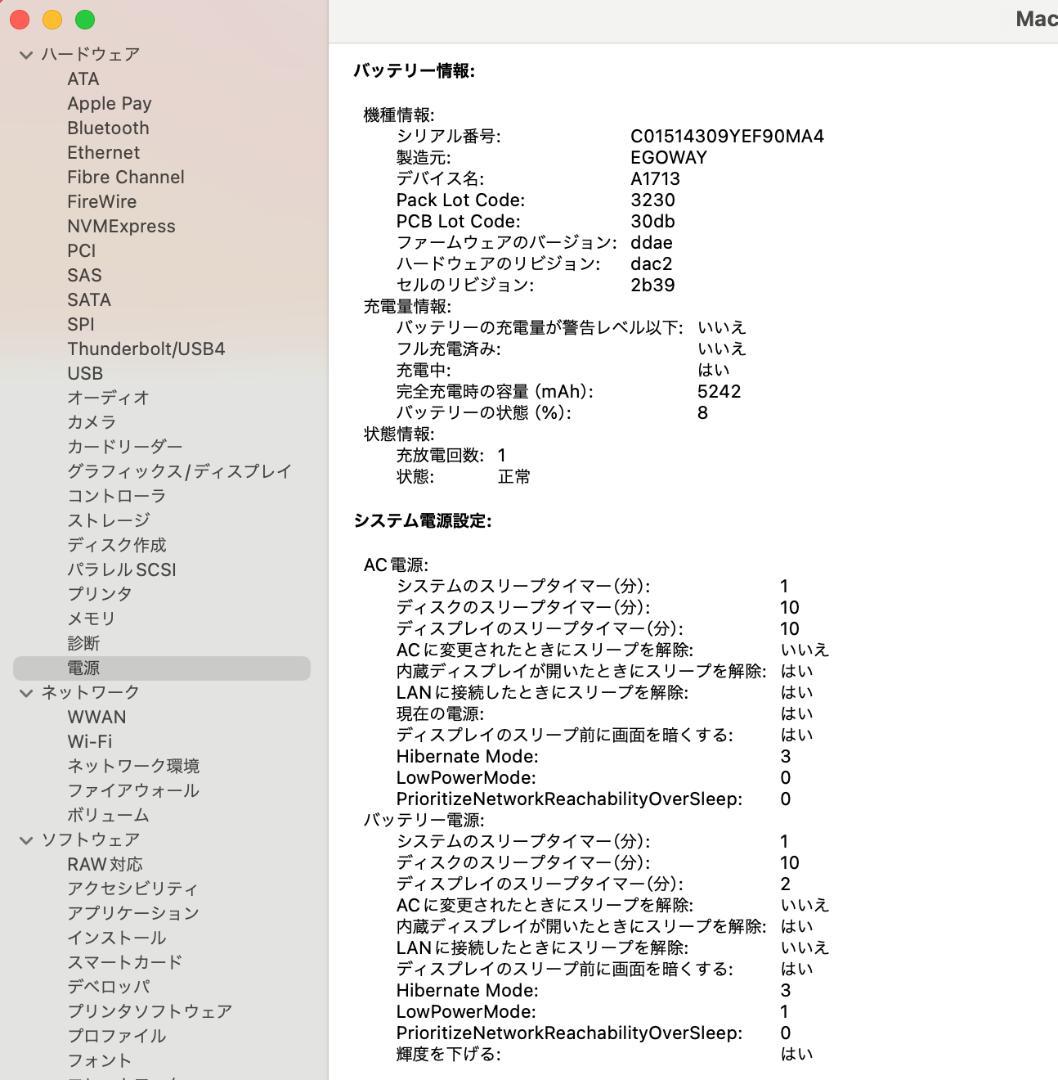Select ボリューム in the sidebar

[x=108, y=816]
